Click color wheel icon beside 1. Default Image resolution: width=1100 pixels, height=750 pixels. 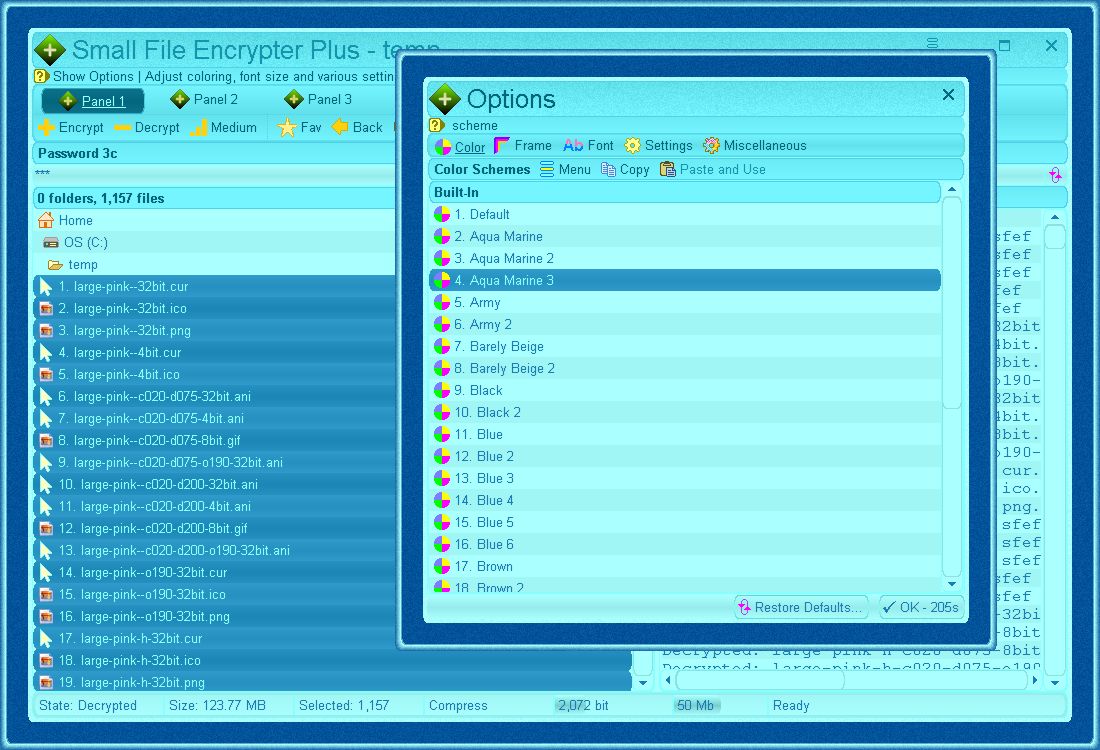(442, 215)
